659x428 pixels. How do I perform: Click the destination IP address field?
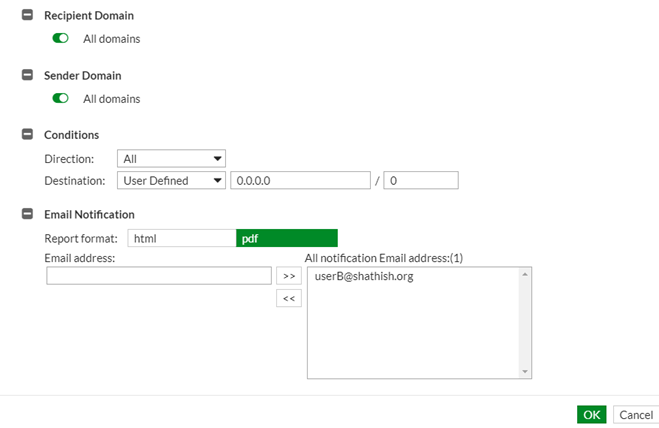pos(300,180)
